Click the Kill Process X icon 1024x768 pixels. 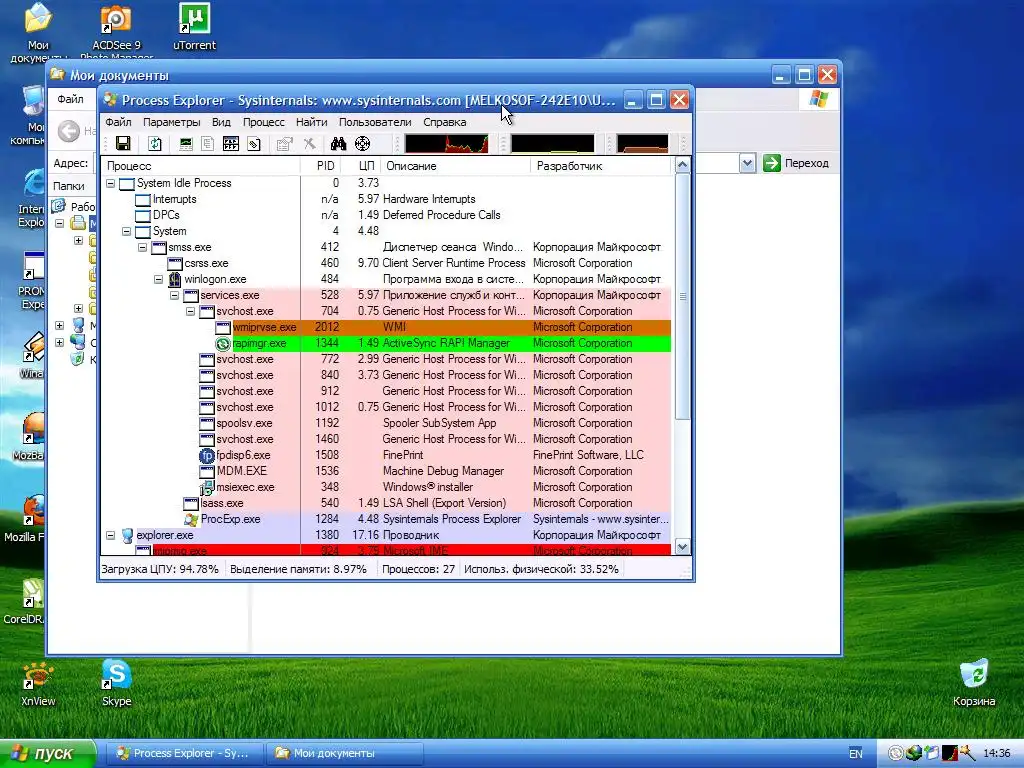click(x=310, y=144)
